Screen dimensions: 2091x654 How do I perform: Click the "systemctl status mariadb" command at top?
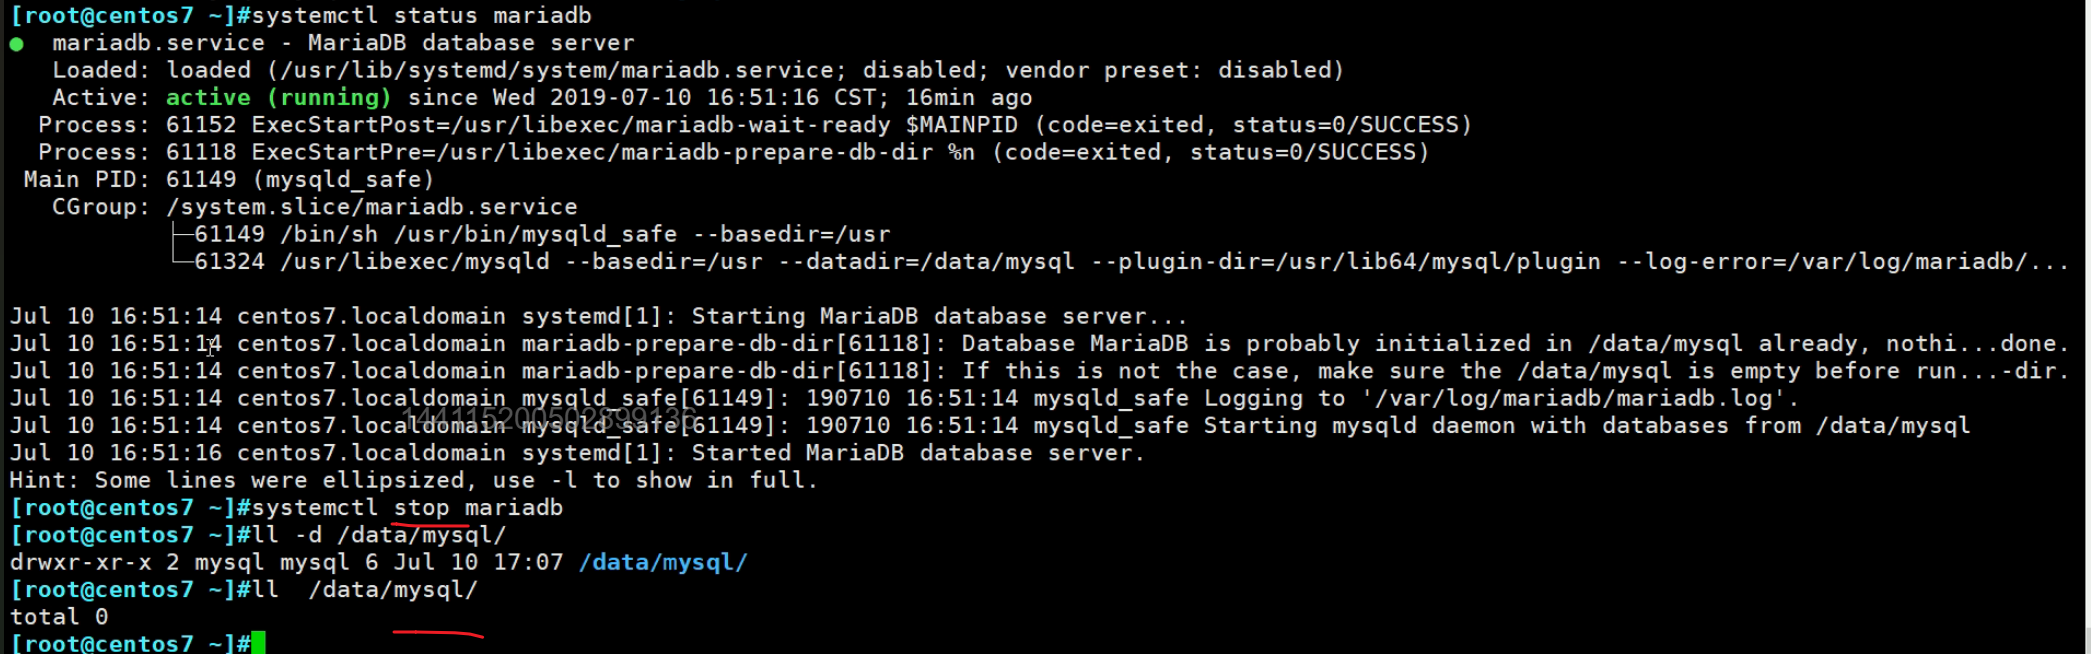(x=421, y=16)
